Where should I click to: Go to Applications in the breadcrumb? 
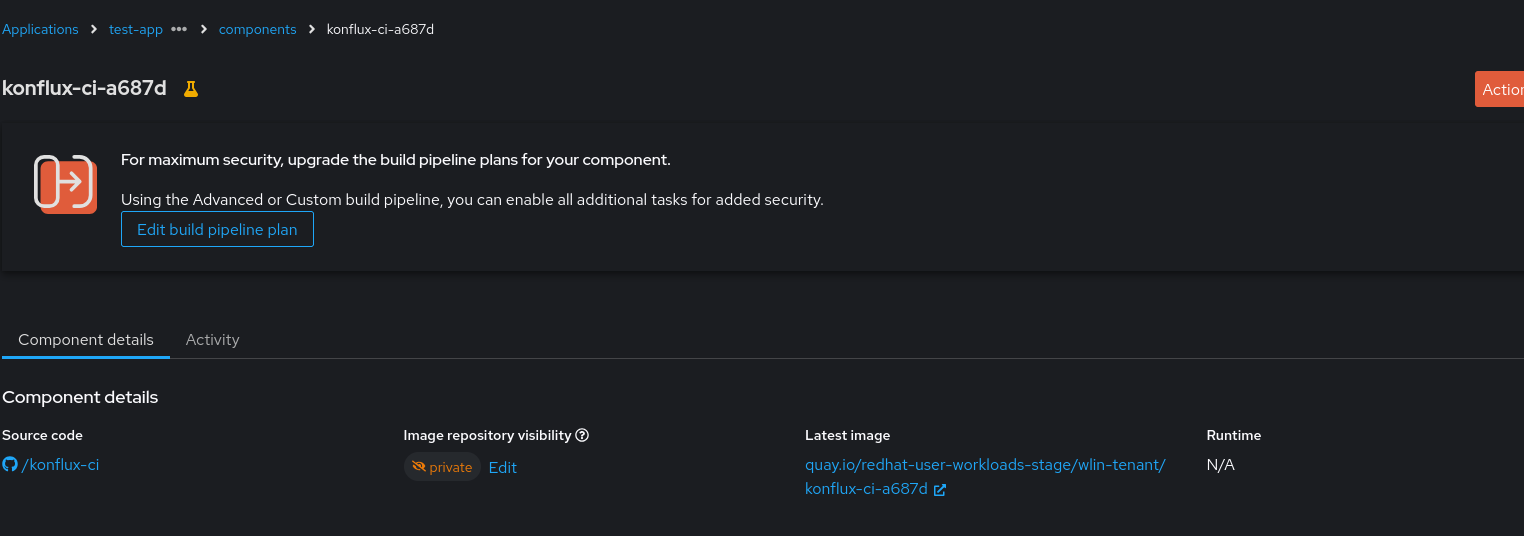click(x=40, y=29)
